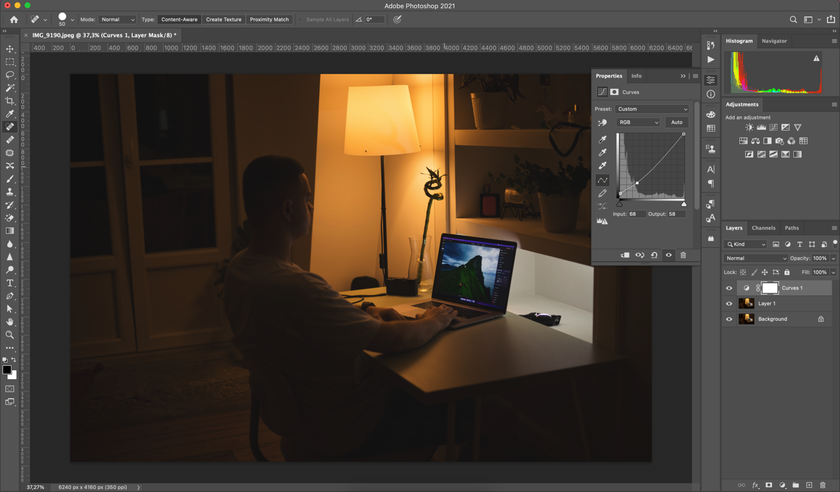
Task: Toggle lock all for layer
Action: (787, 272)
